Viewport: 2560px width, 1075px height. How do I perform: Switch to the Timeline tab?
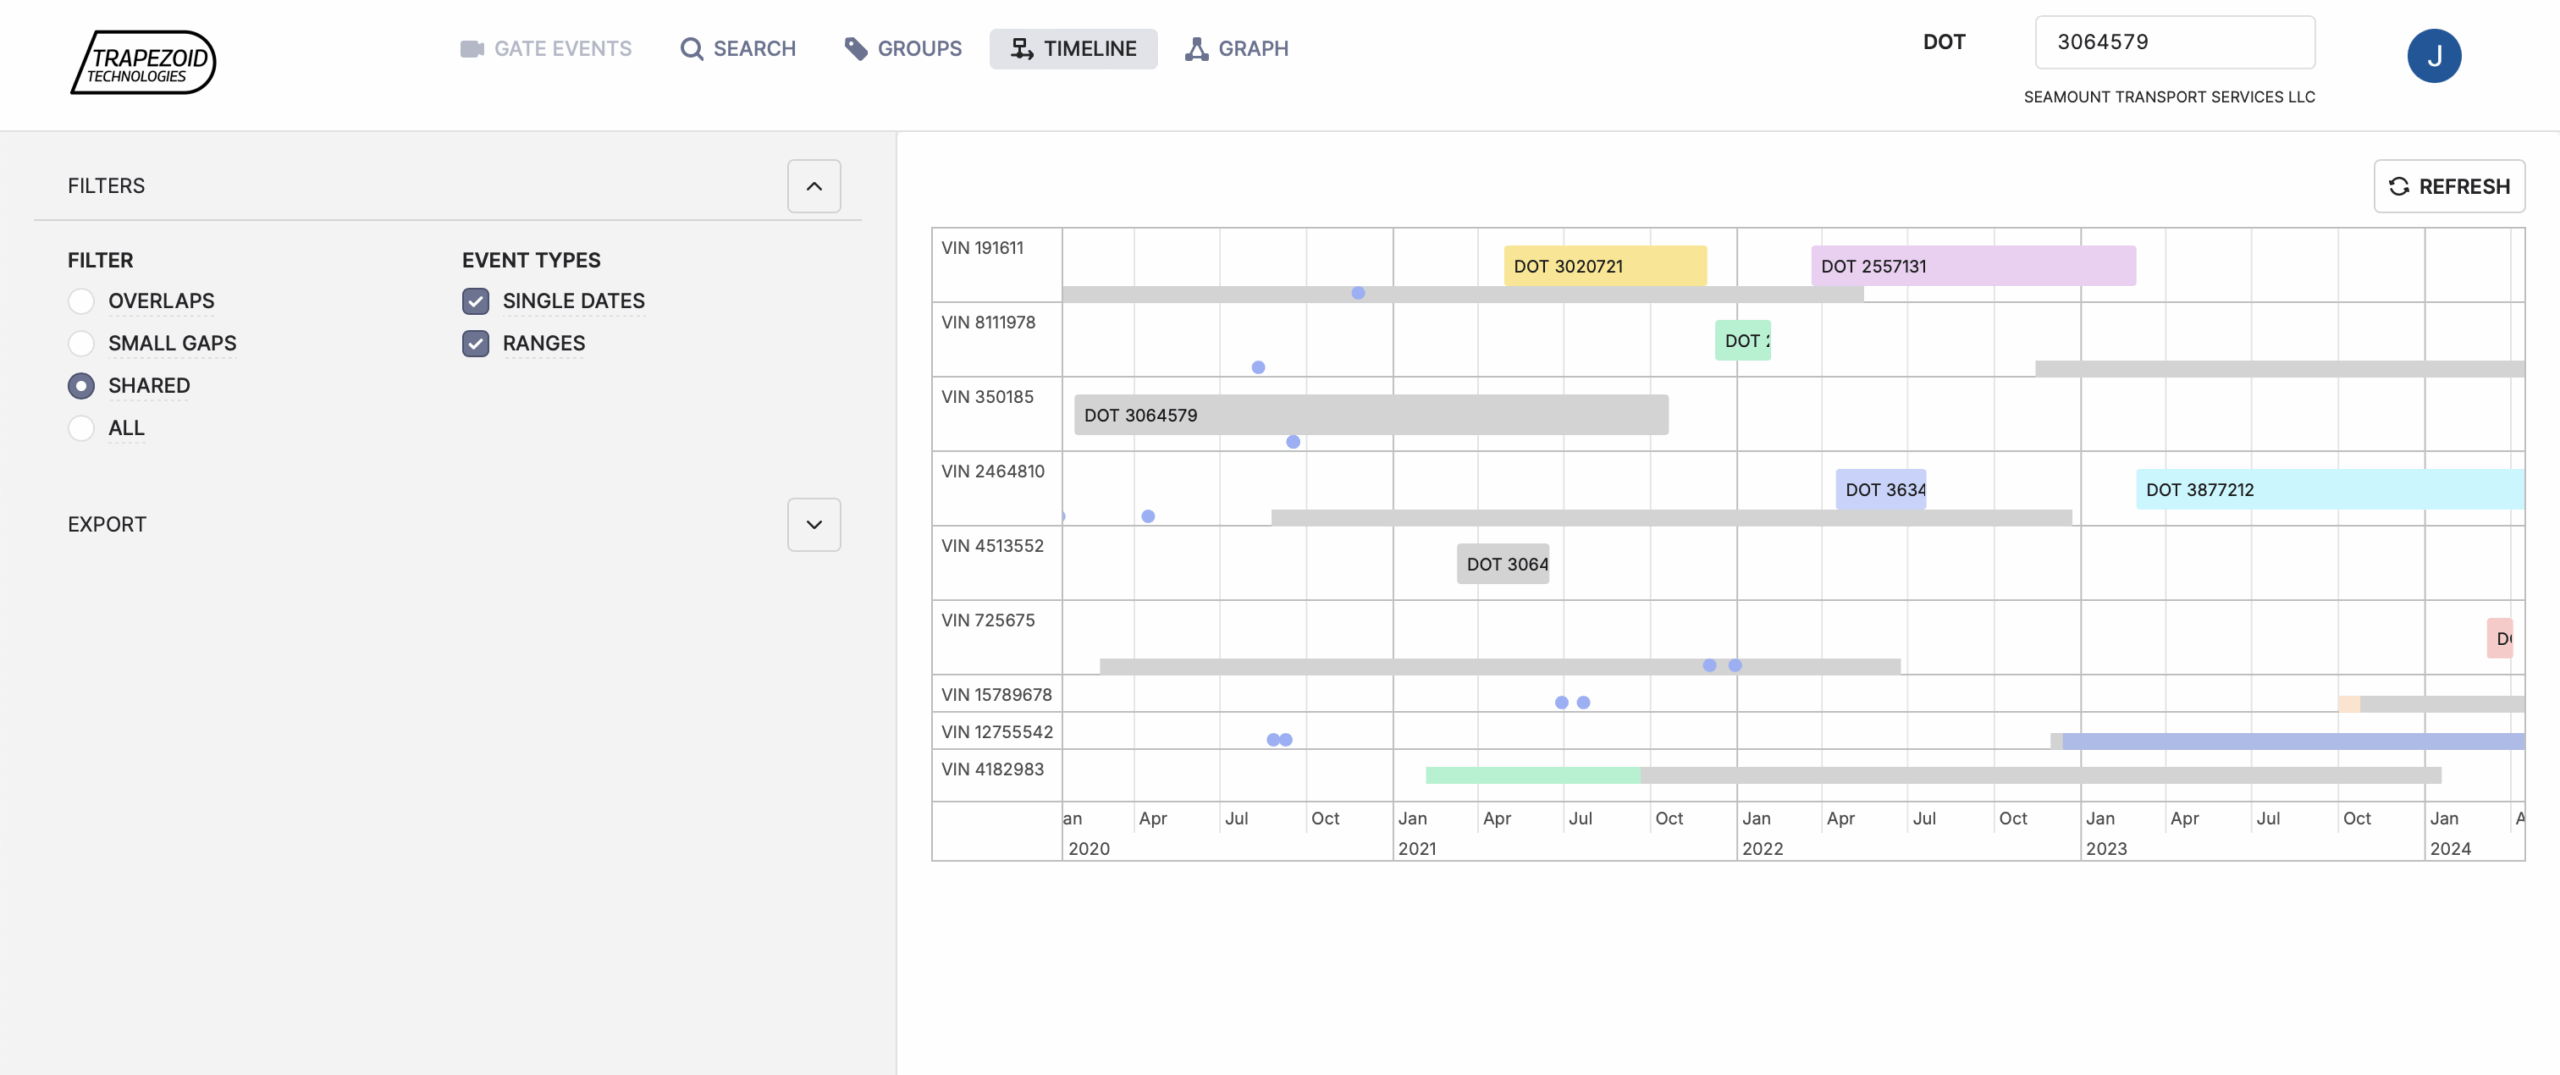pyautogui.click(x=1073, y=48)
